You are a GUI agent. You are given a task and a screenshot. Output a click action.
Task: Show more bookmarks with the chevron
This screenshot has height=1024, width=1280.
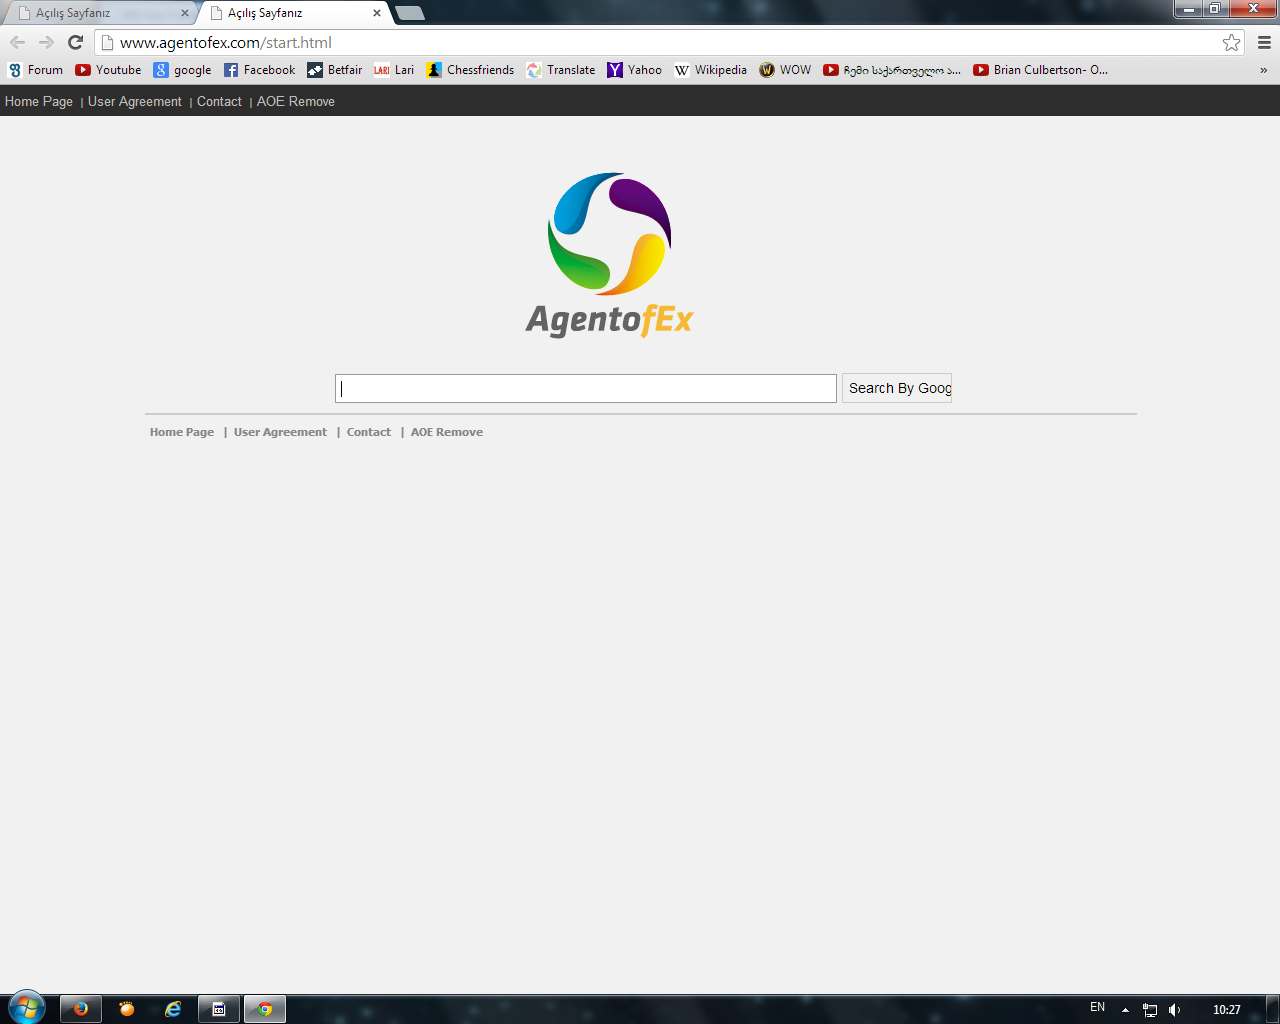point(1263,70)
